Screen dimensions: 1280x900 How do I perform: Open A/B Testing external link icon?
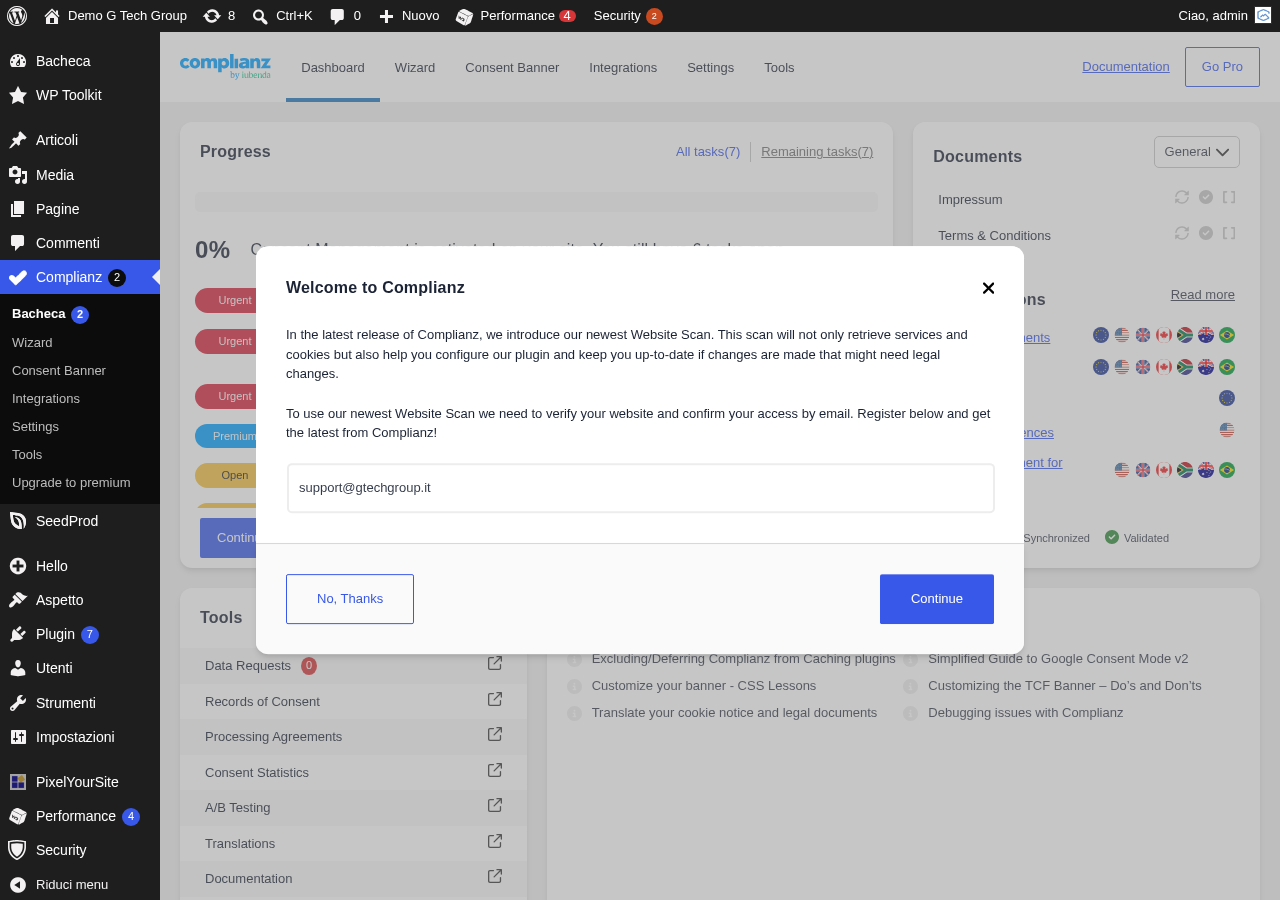tap(495, 805)
